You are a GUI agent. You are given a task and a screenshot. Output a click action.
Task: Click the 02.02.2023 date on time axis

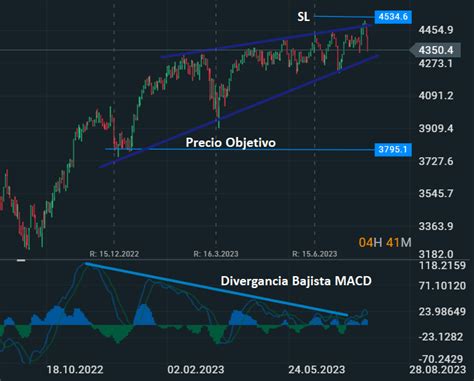coord(196,370)
